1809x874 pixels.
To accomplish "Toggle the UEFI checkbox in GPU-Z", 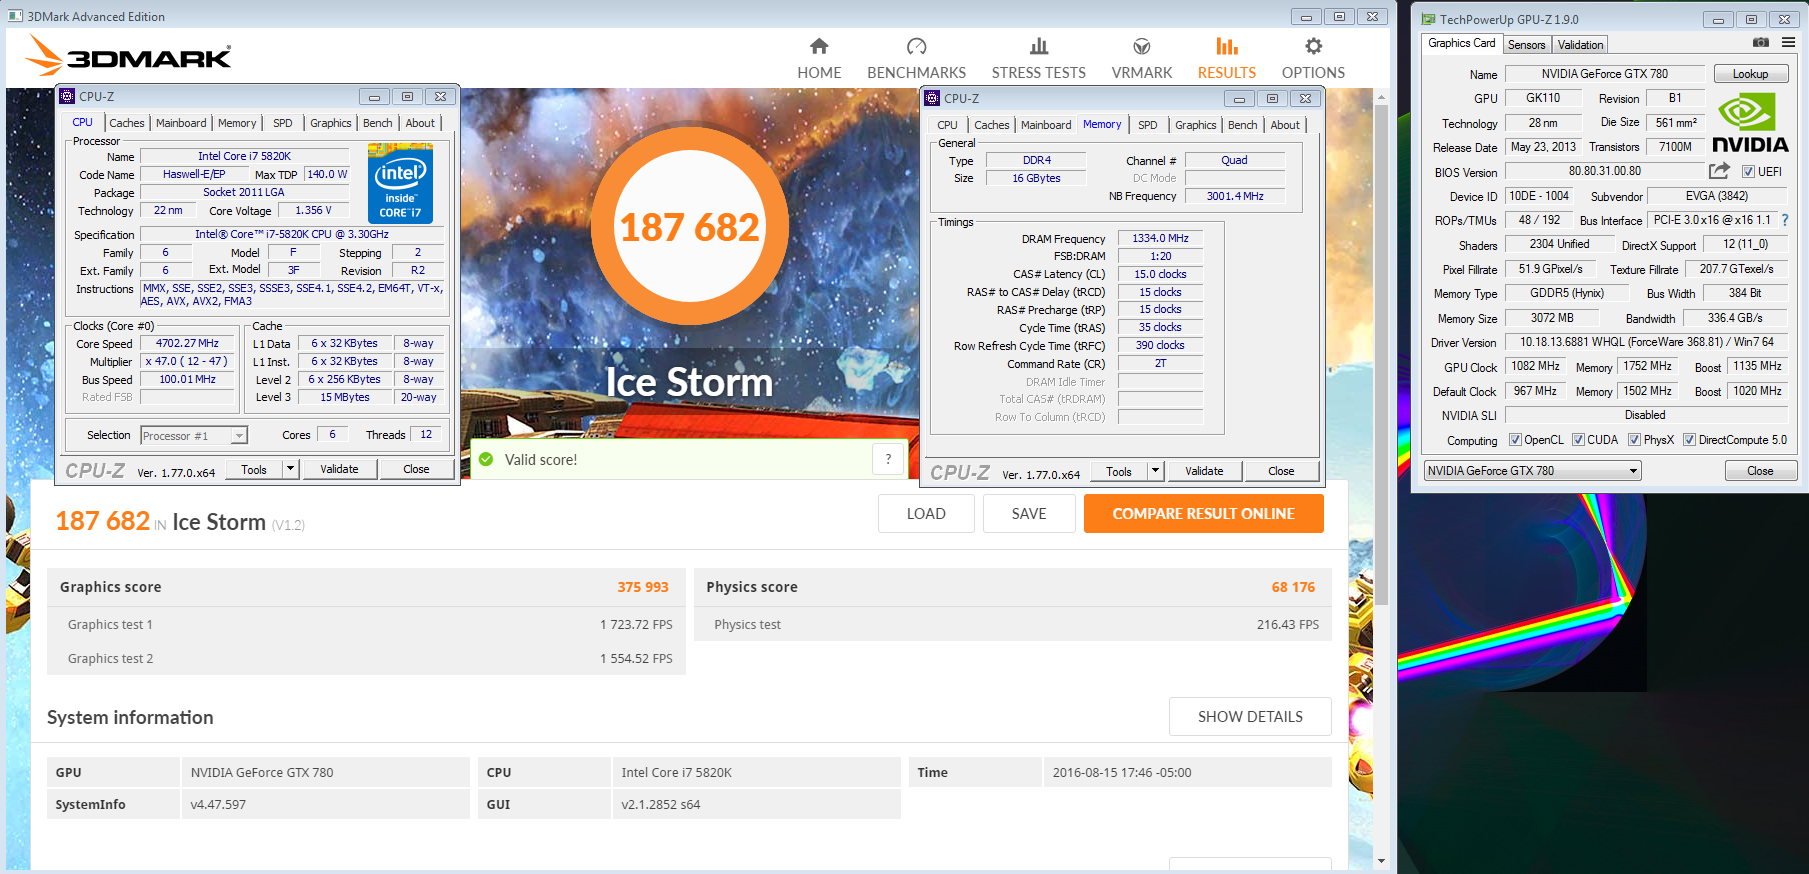I will coord(1748,172).
